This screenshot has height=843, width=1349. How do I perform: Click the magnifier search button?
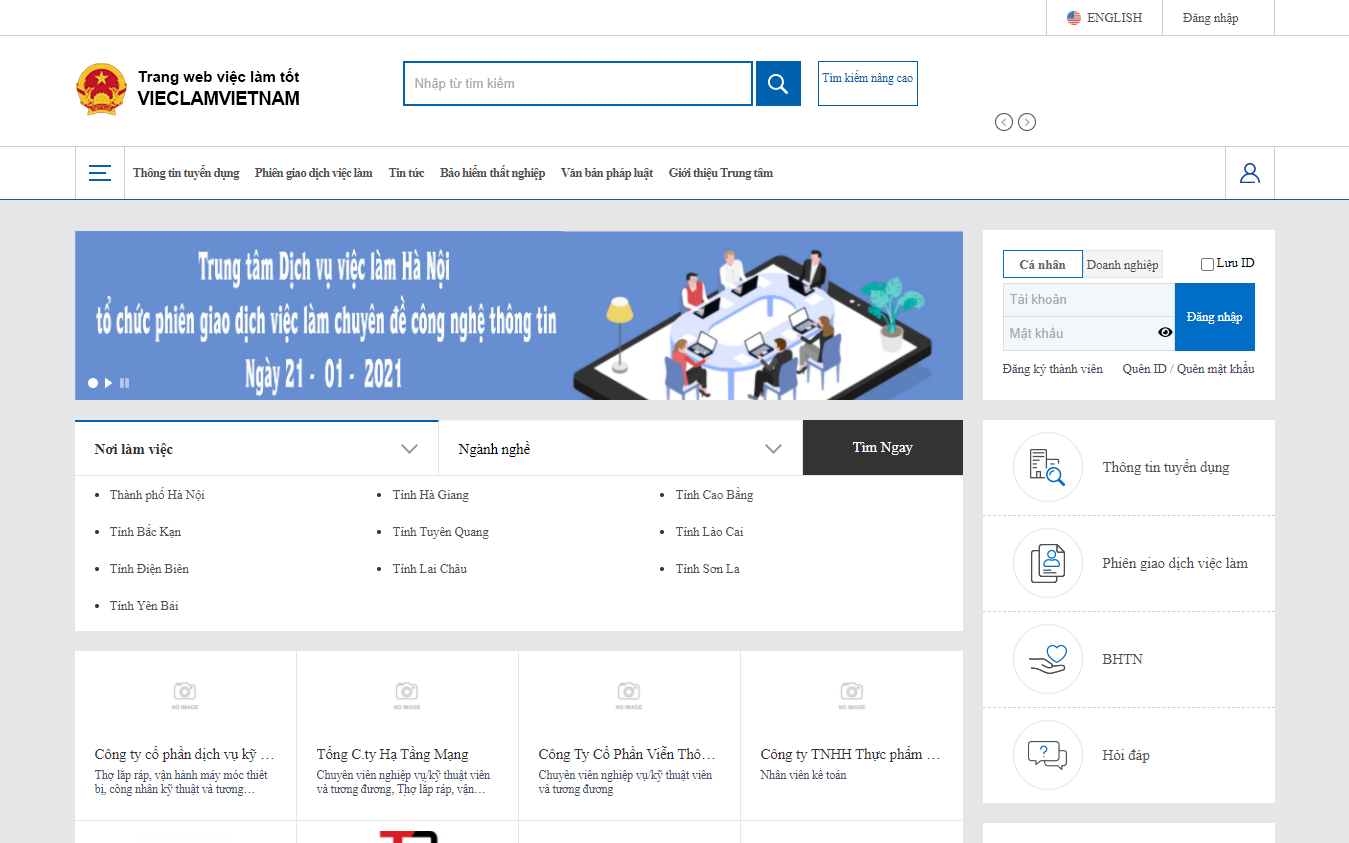click(778, 83)
